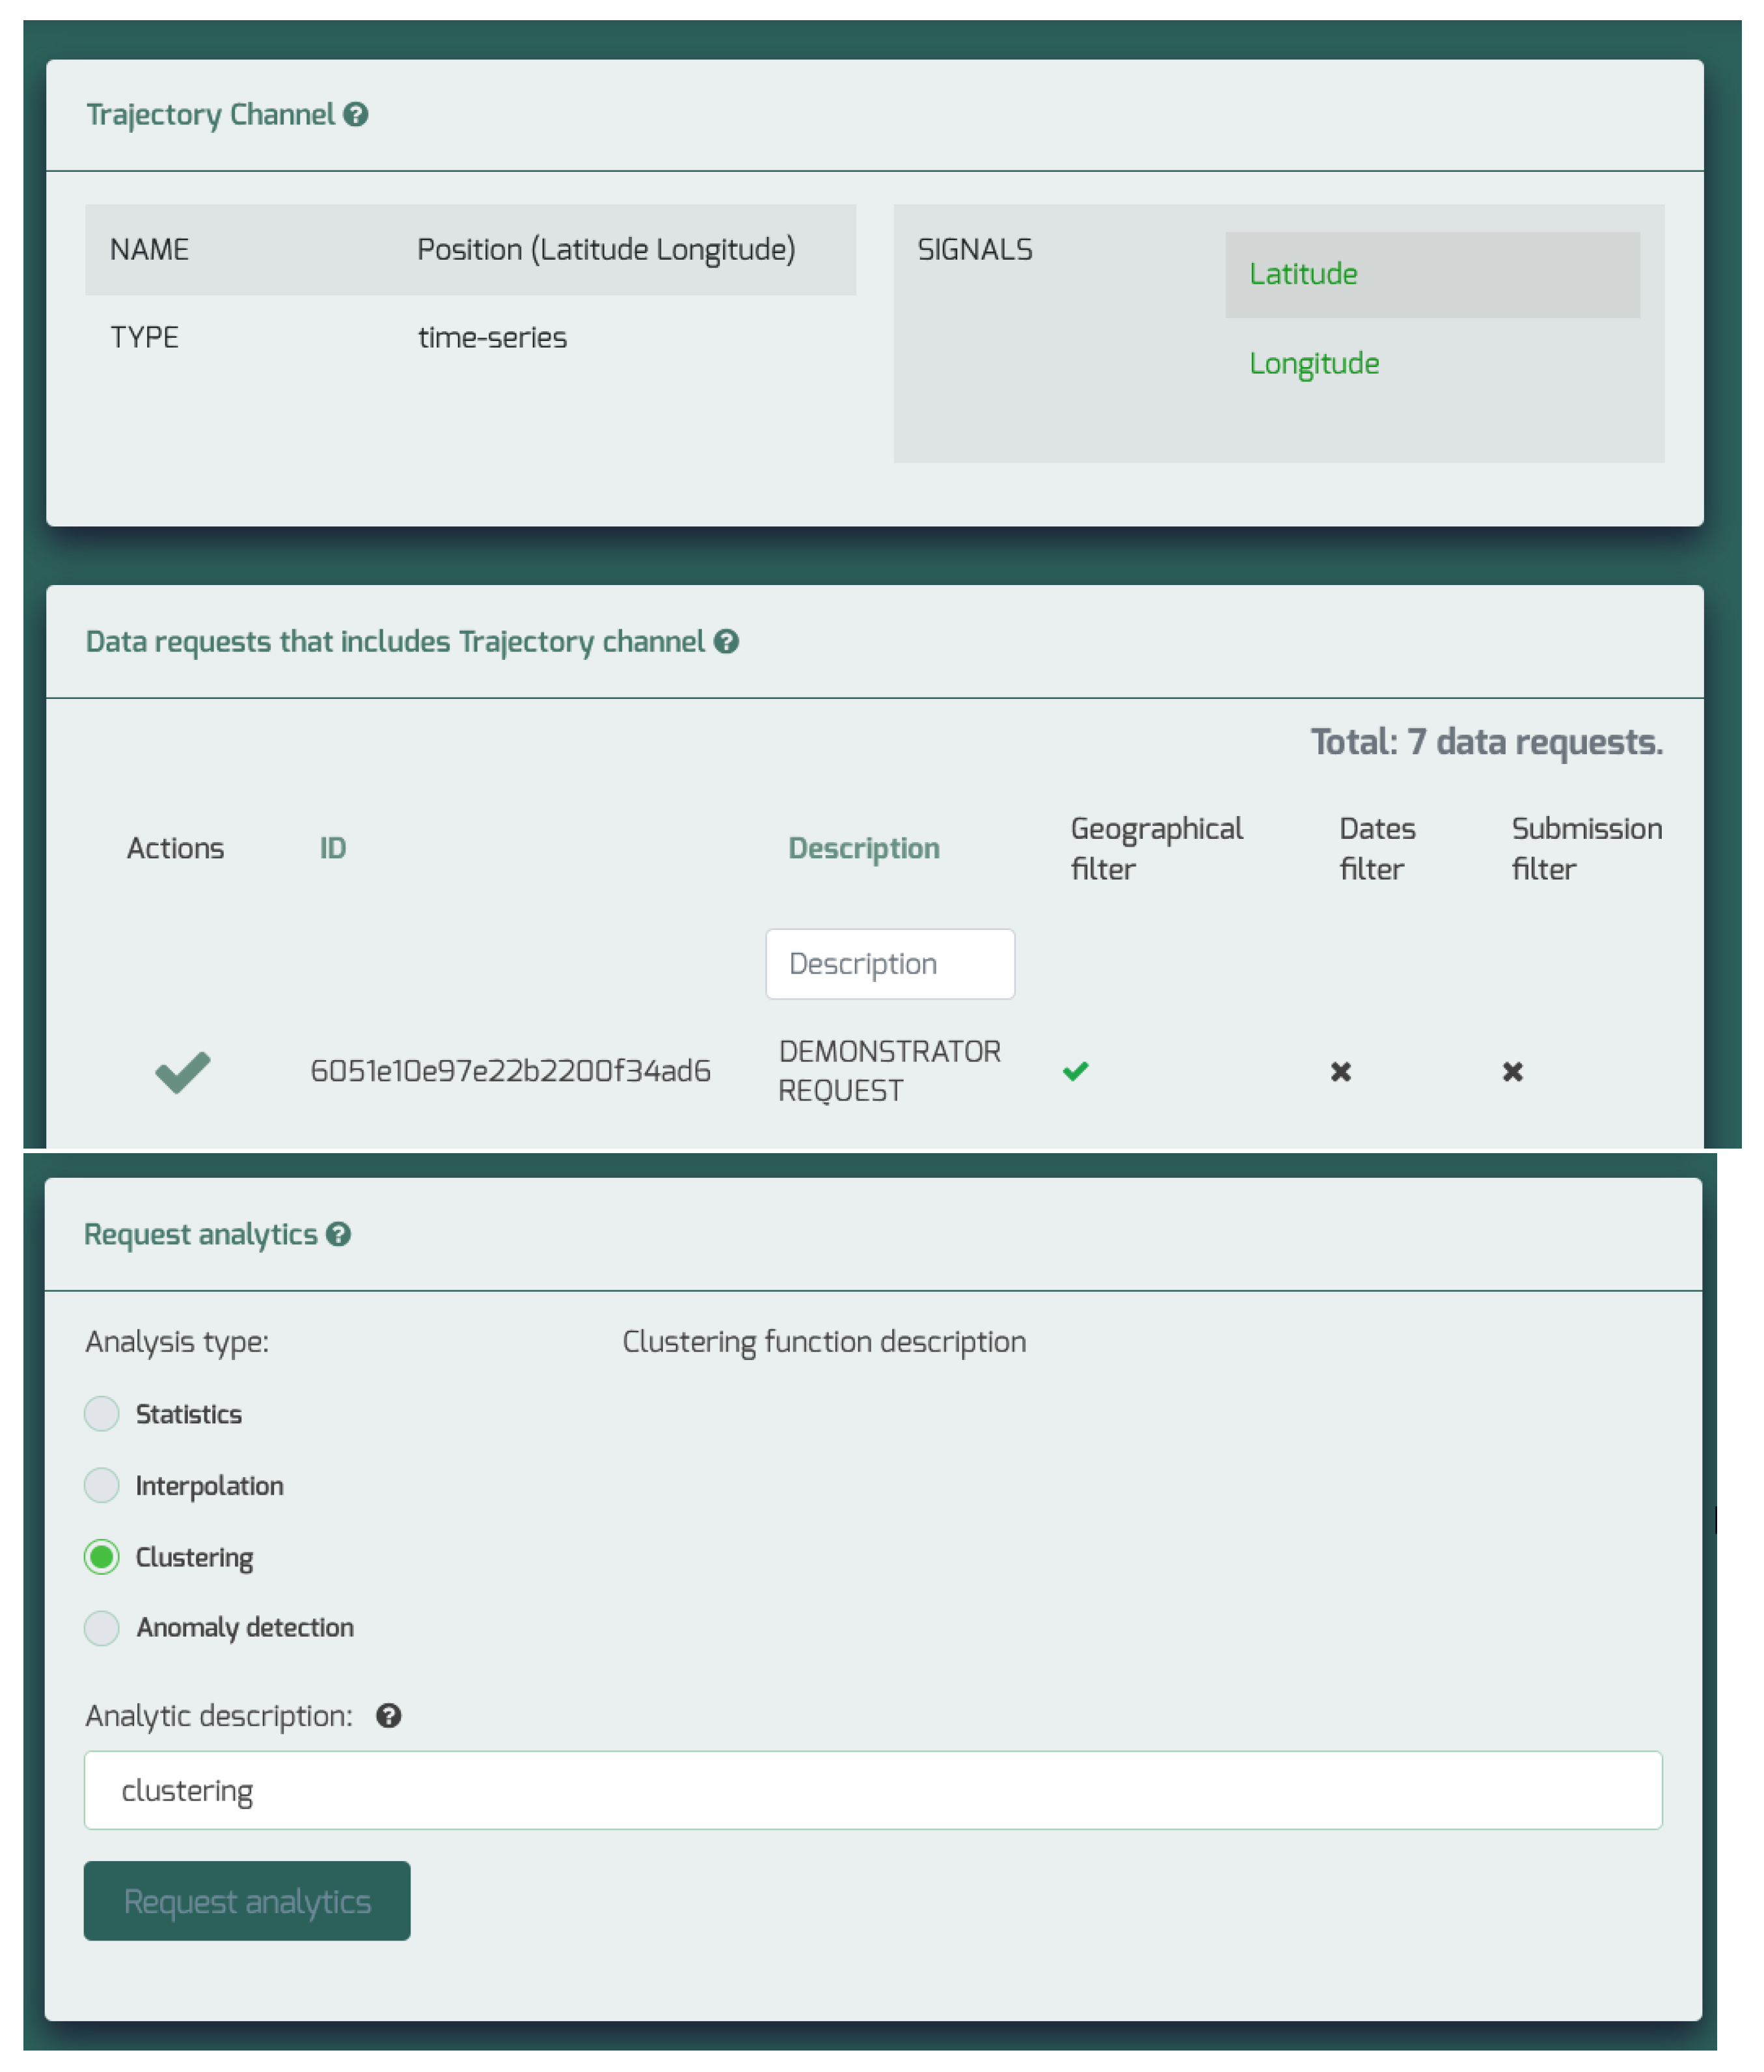
Task: Click the Analytic description text field
Action: [x=872, y=1791]
